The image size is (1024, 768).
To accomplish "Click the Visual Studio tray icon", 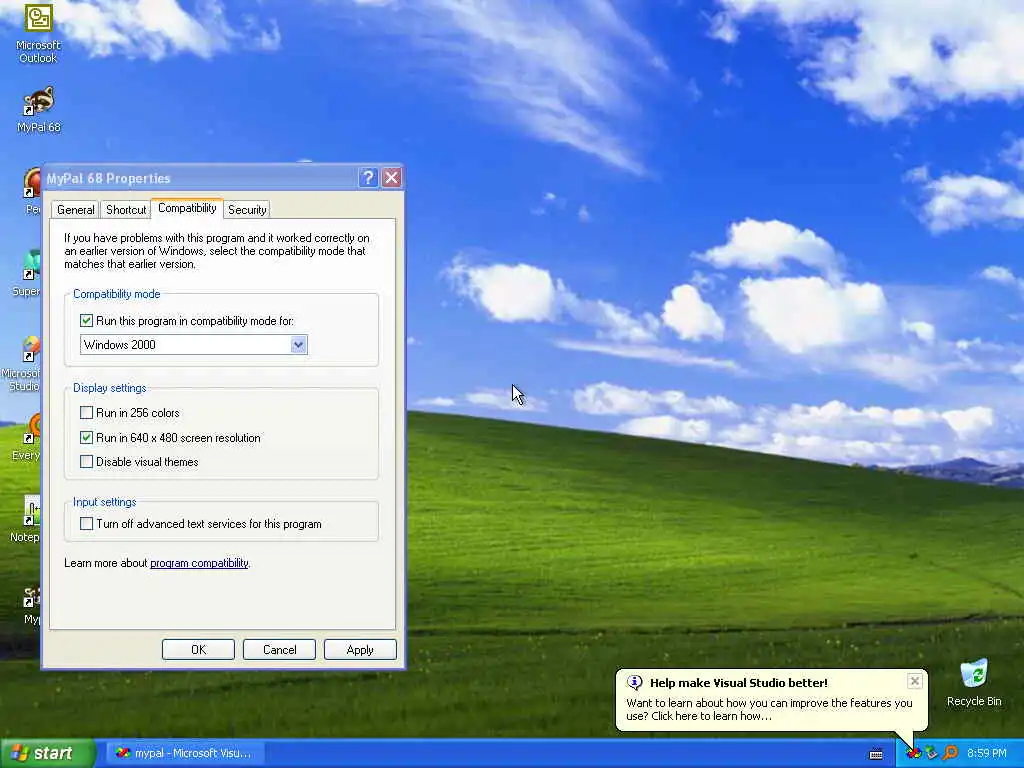I will (914, 754).
